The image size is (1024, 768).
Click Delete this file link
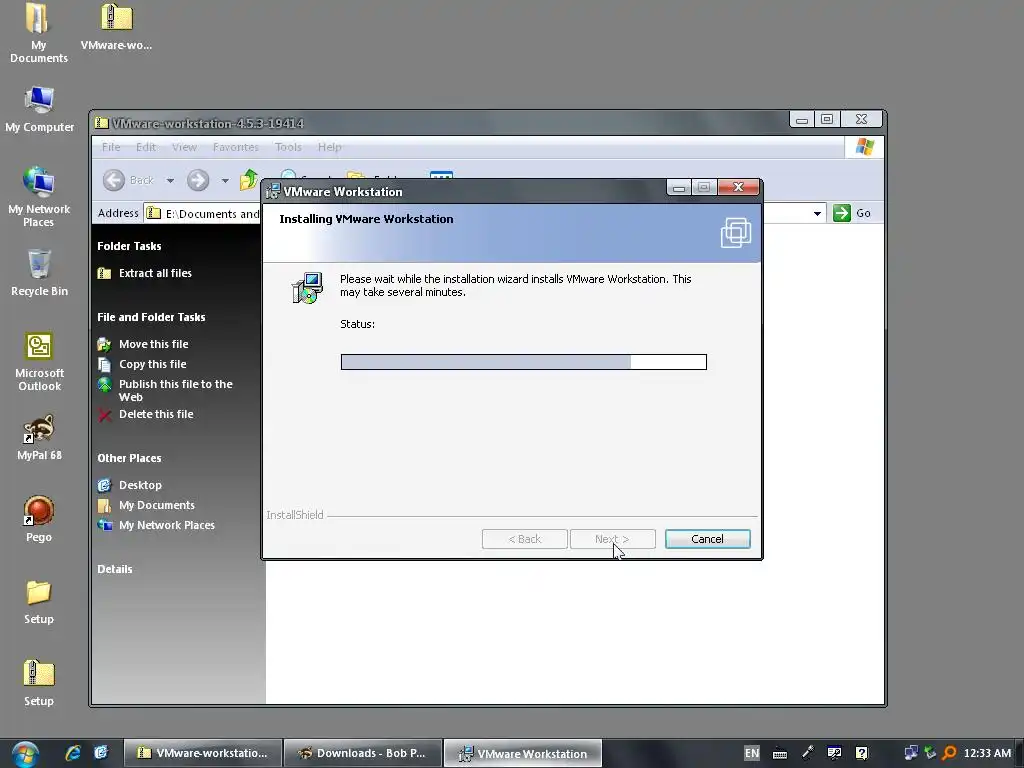[x=156, y=414]
